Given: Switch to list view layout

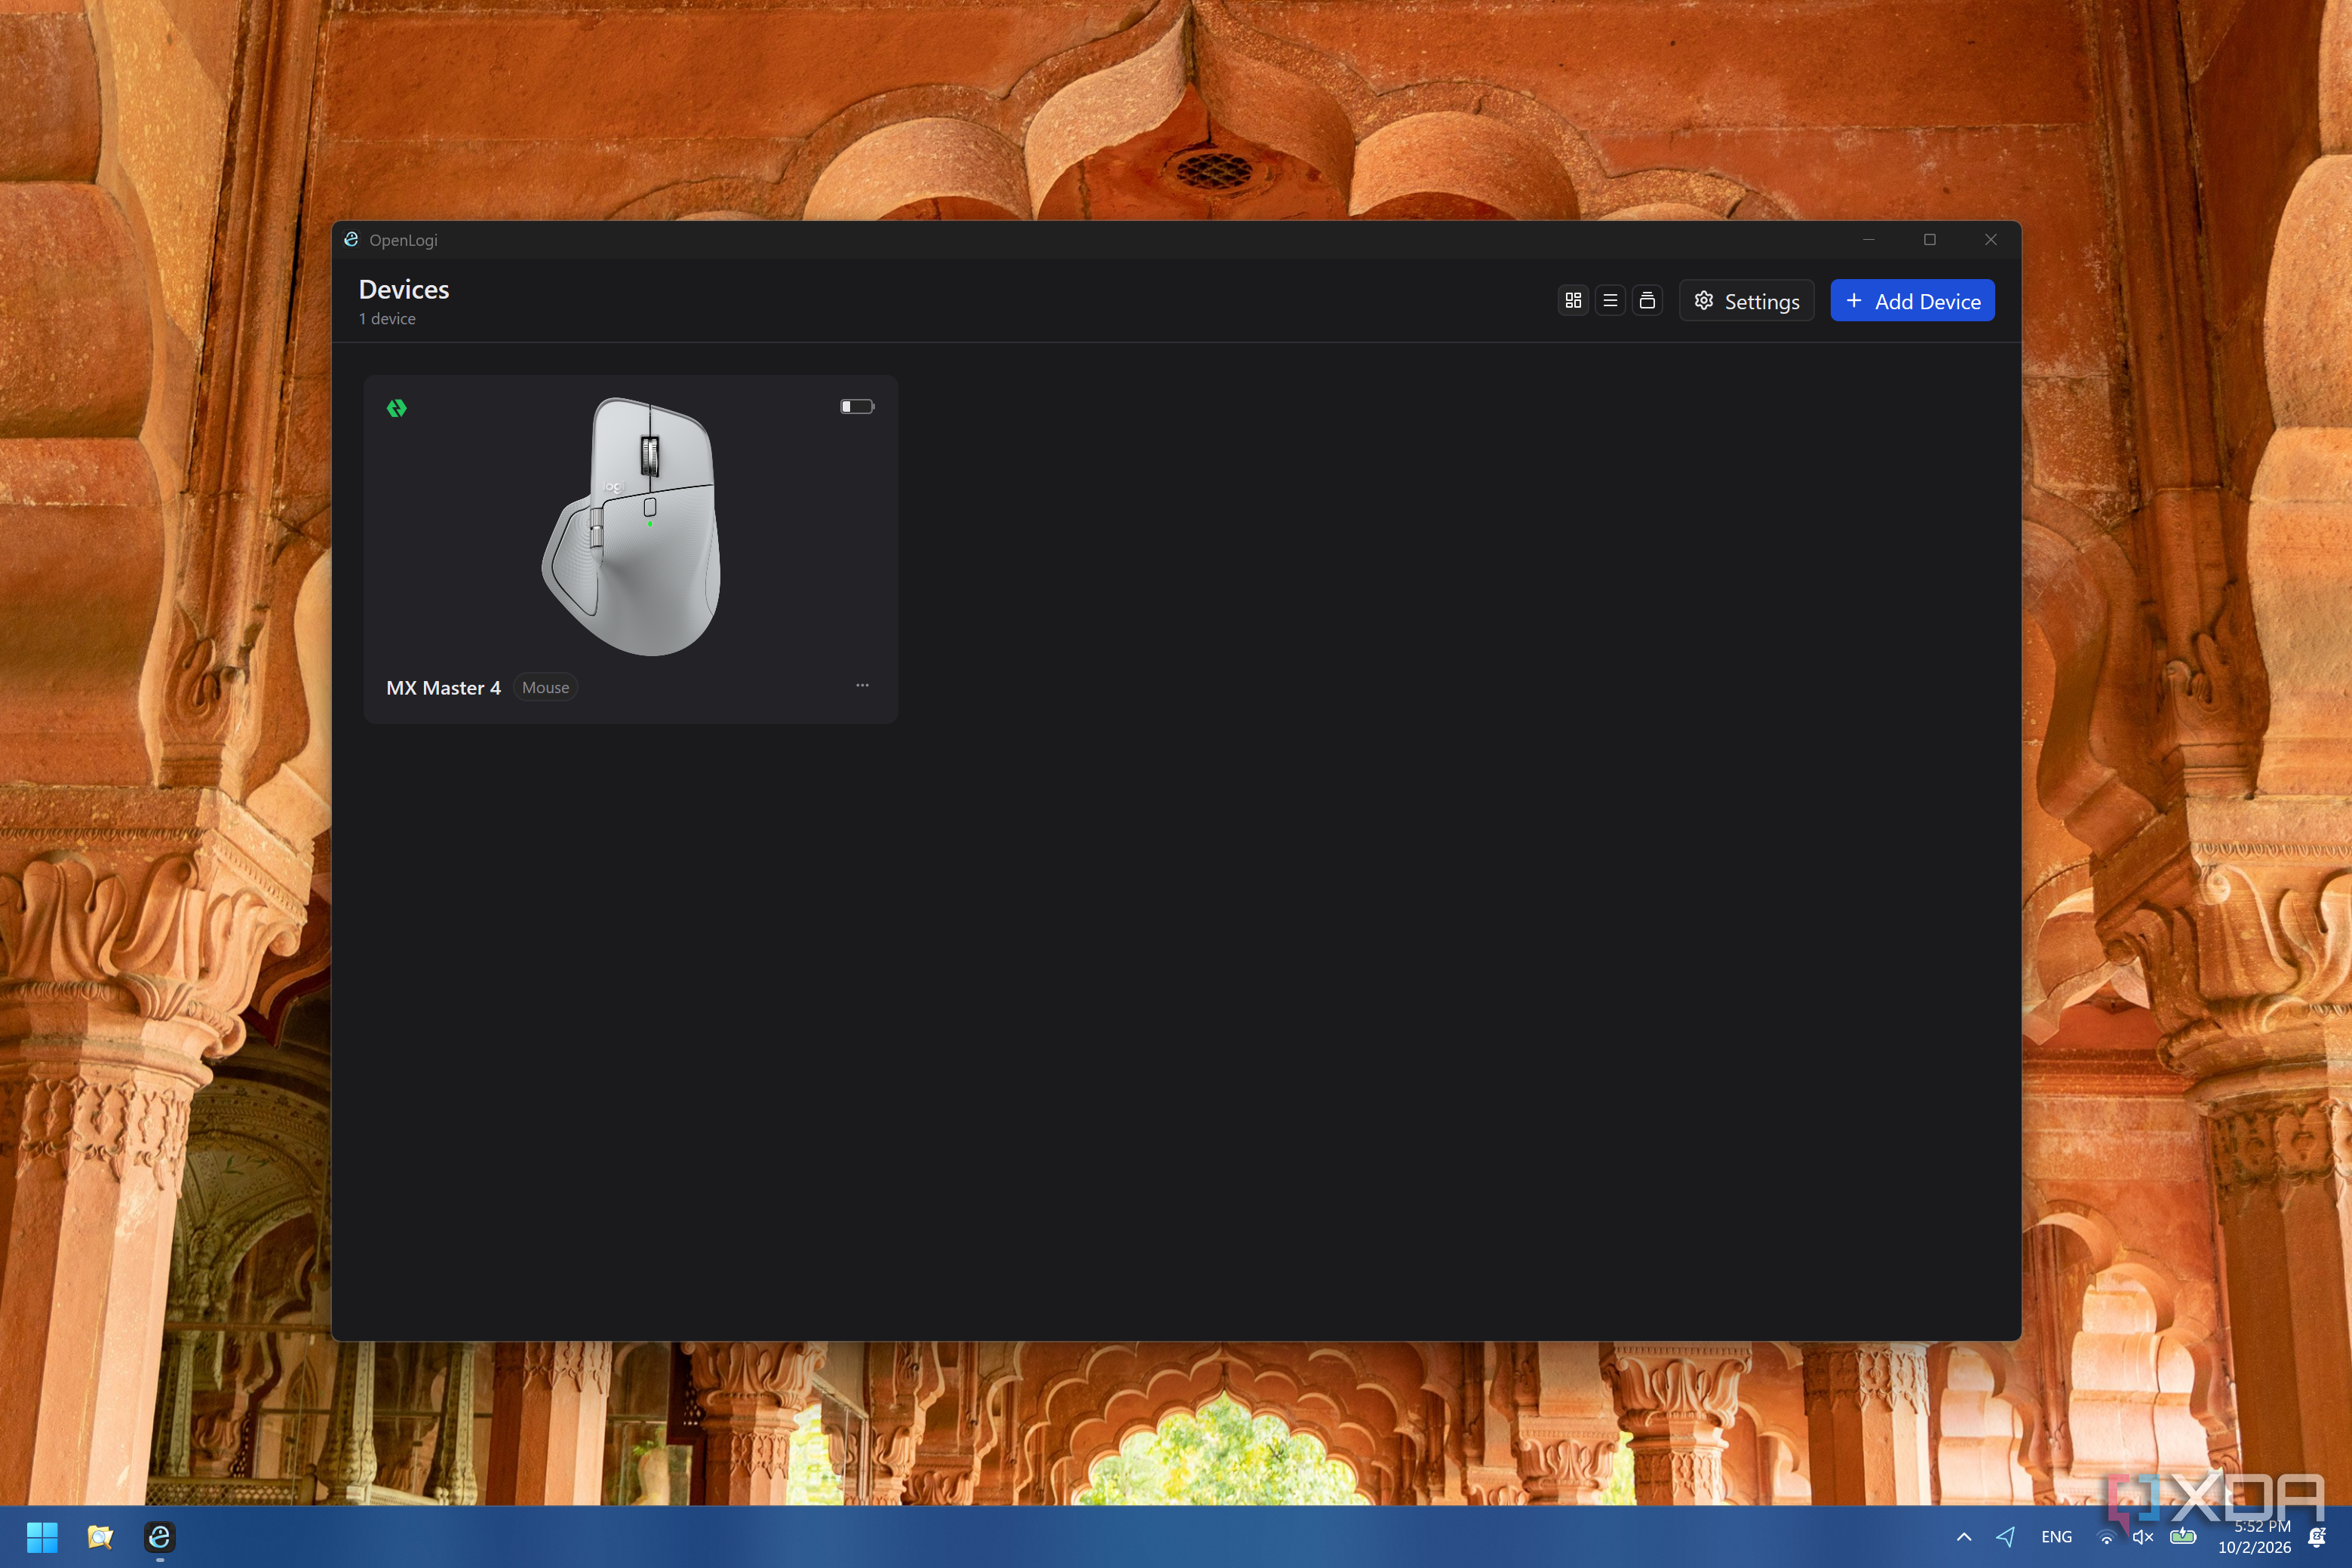Looking at the screenshot, I should 1610,300.
